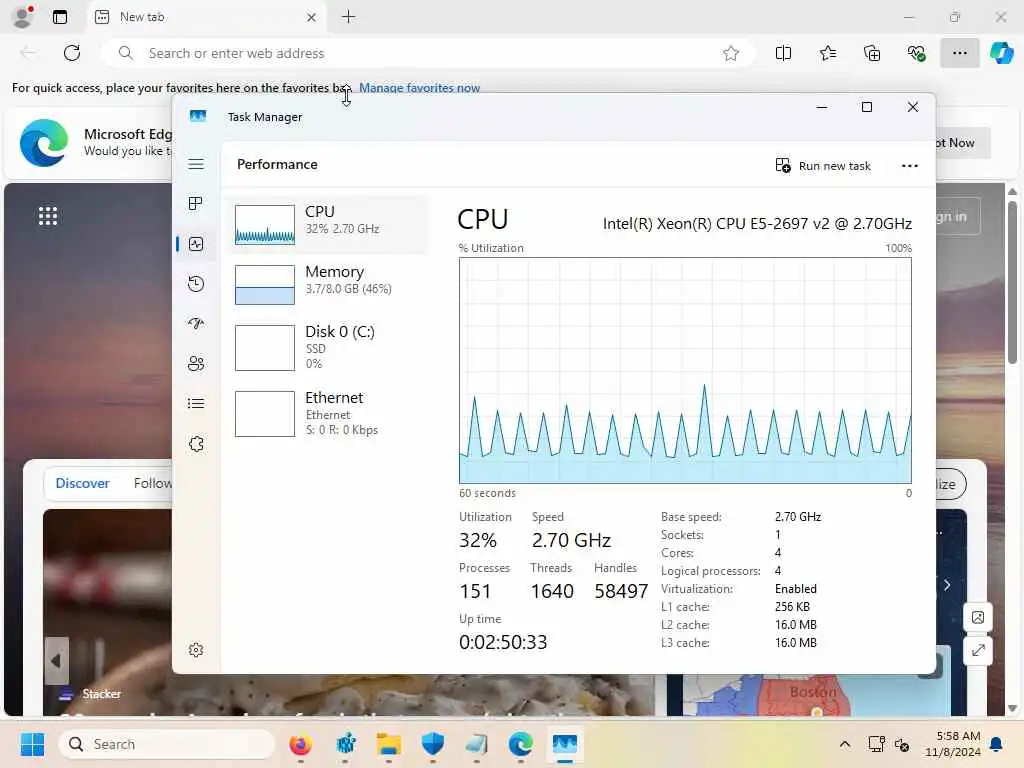Open Edge favorites list icon
The width and height of the screenshot is (1024, 768).
(x=827, y=53)
